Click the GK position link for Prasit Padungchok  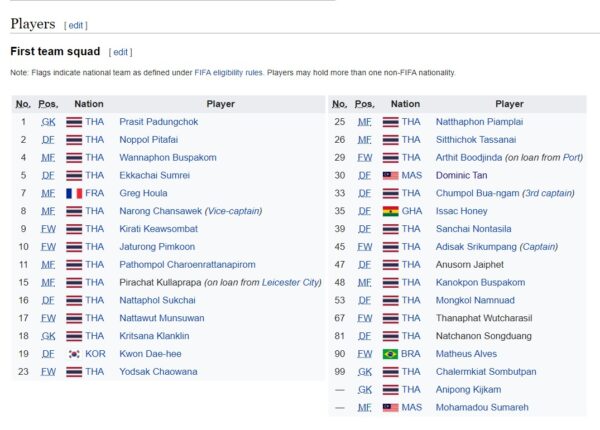pos(48,122)
